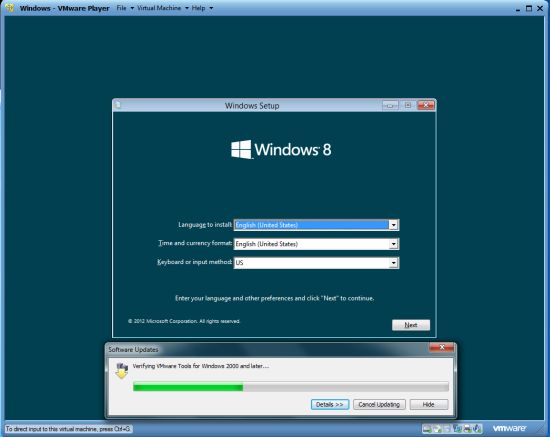The height and width of the screenshot is (437, 550).
Task: Click the sound card device icon in status bar
Action: [x=477, y=429]
